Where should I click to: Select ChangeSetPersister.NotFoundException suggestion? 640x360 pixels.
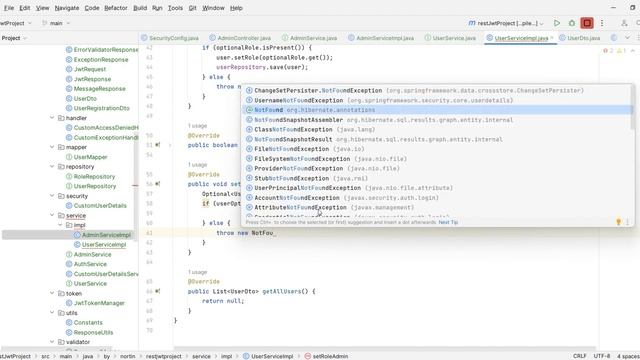click(x=437, y=90)
